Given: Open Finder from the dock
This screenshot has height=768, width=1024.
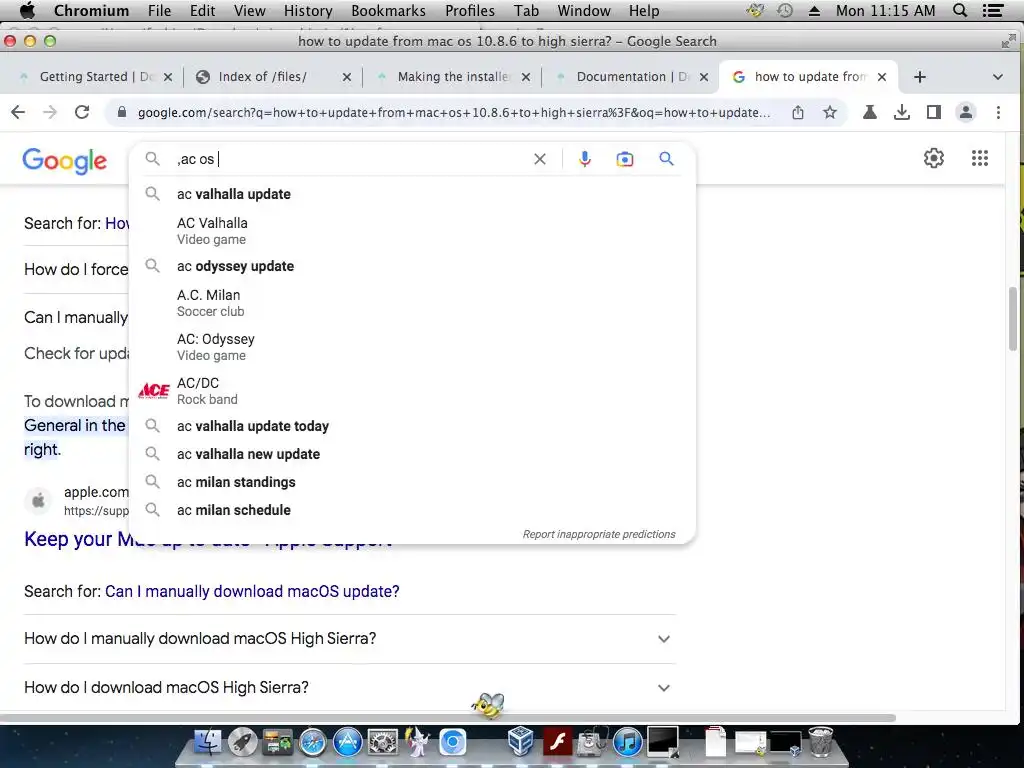Looking at the screenshot, I should pyautogui.click(x=208, y=742).
